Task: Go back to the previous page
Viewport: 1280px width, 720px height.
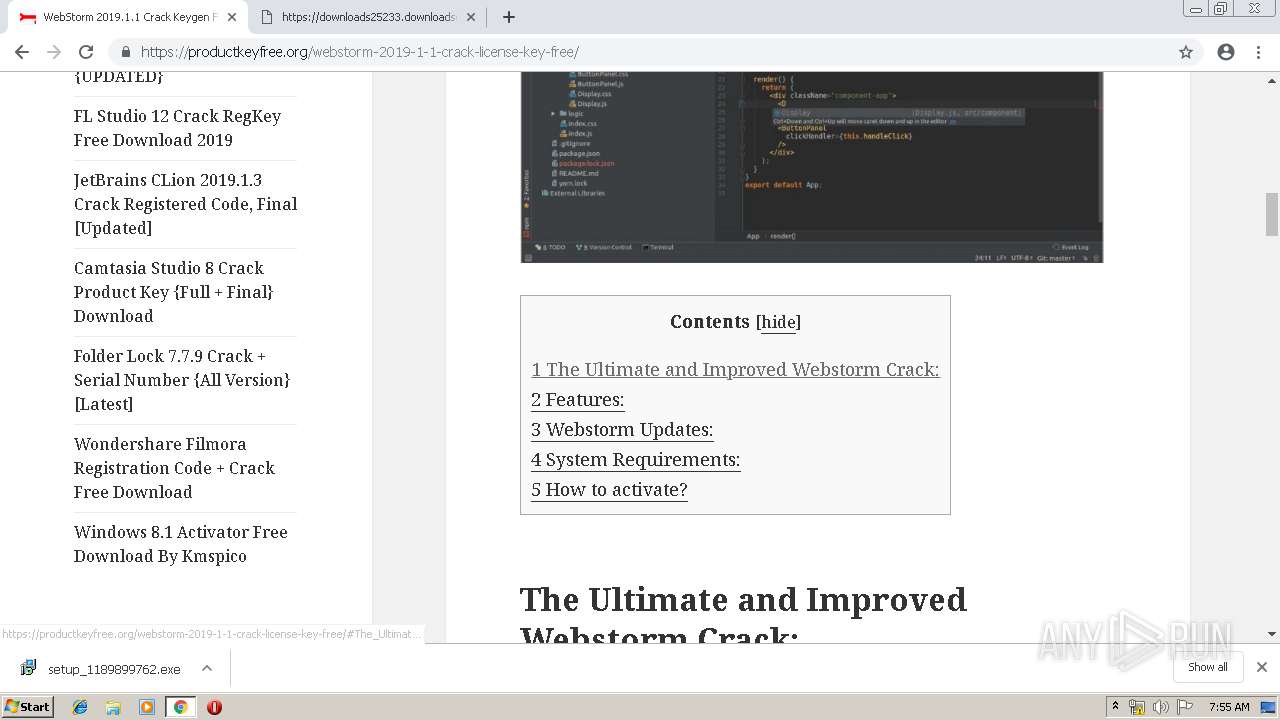Action: (22, 52)
